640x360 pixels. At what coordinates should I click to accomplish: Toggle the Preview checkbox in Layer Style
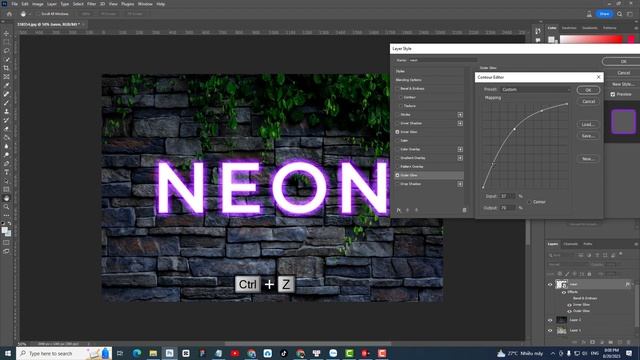pos(613,94)
